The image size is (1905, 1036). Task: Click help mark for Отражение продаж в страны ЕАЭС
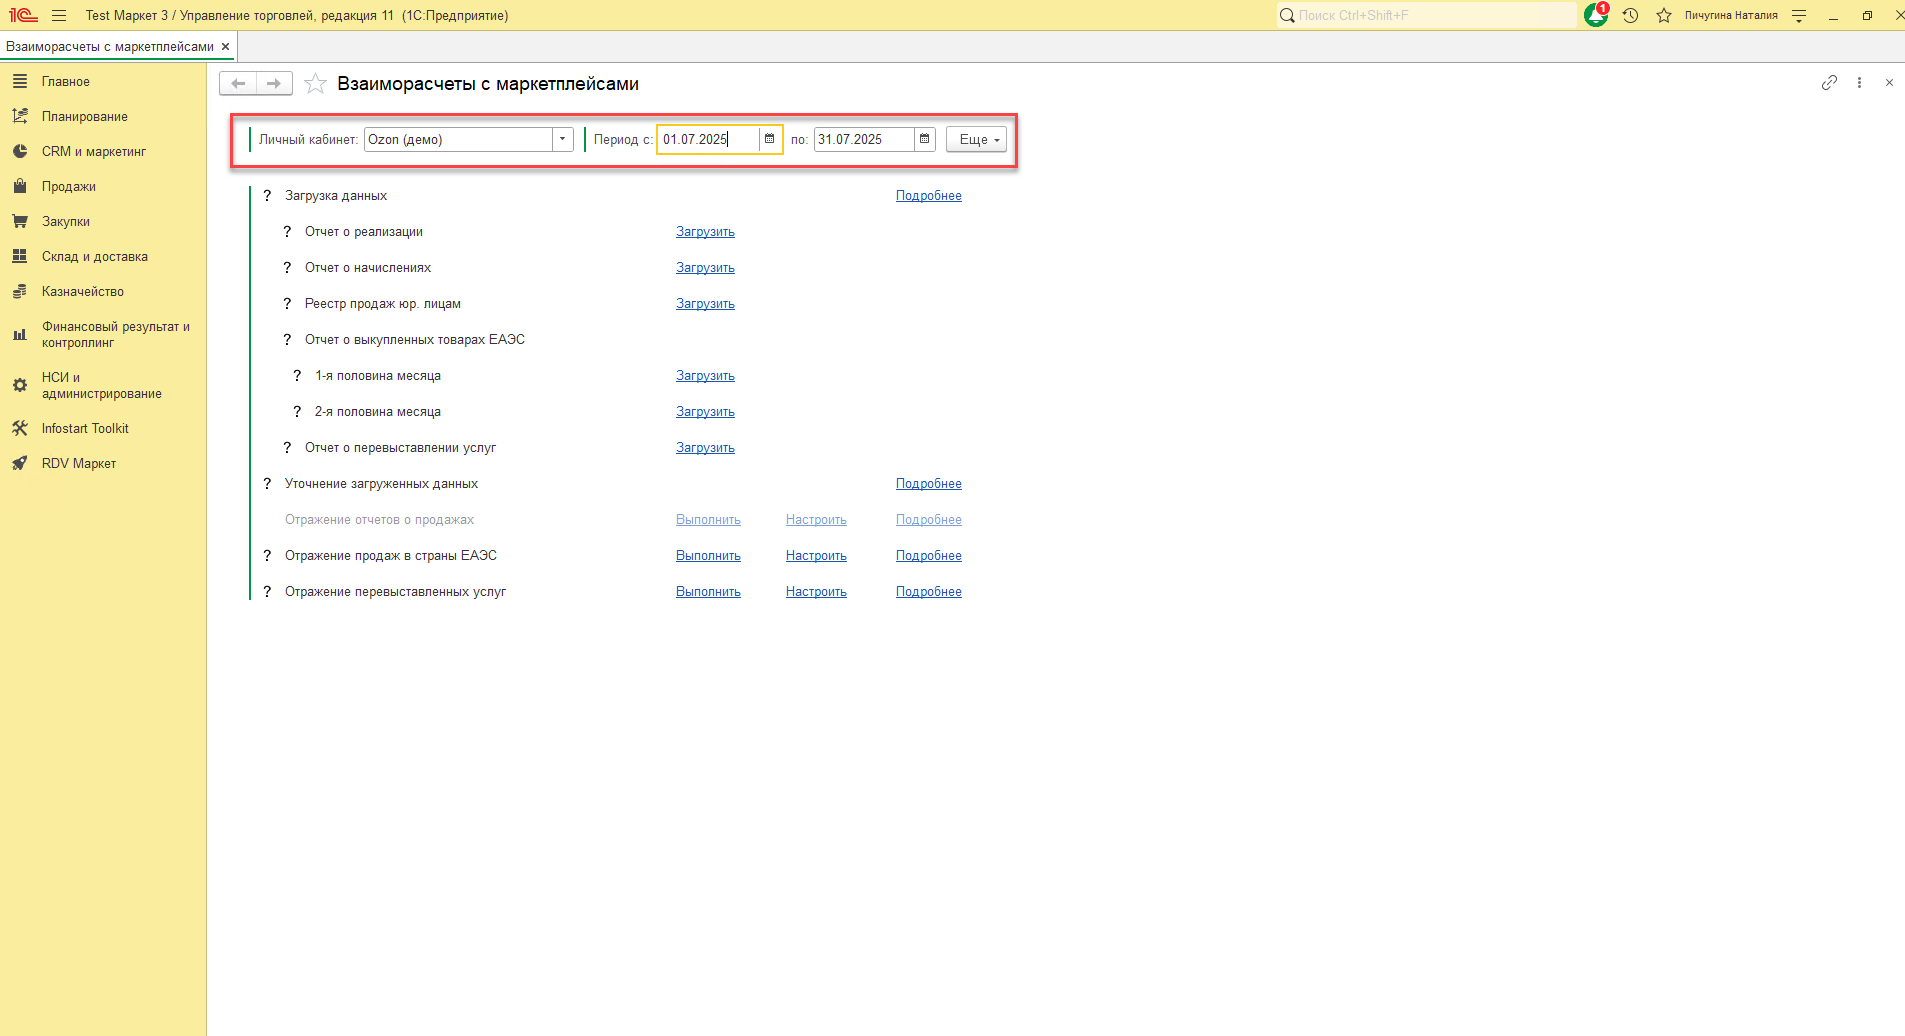coord(267,556)
